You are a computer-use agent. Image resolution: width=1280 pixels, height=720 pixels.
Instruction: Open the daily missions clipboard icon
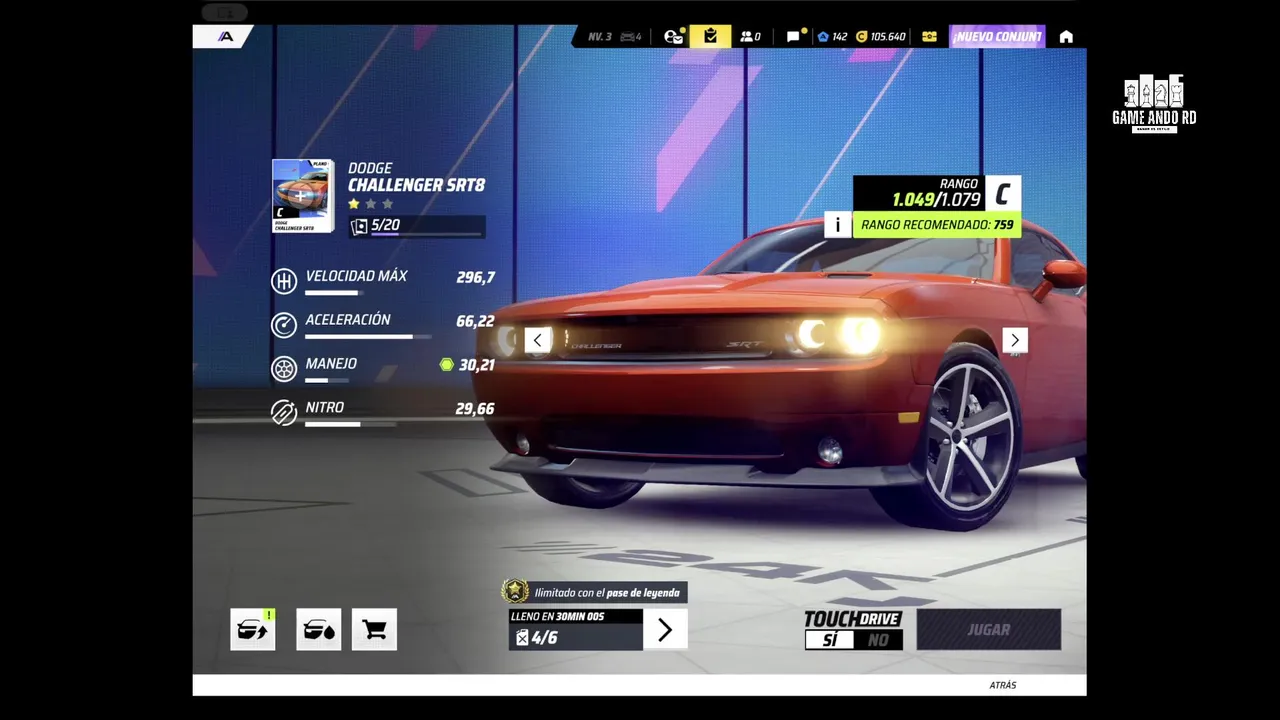(710, 37)
